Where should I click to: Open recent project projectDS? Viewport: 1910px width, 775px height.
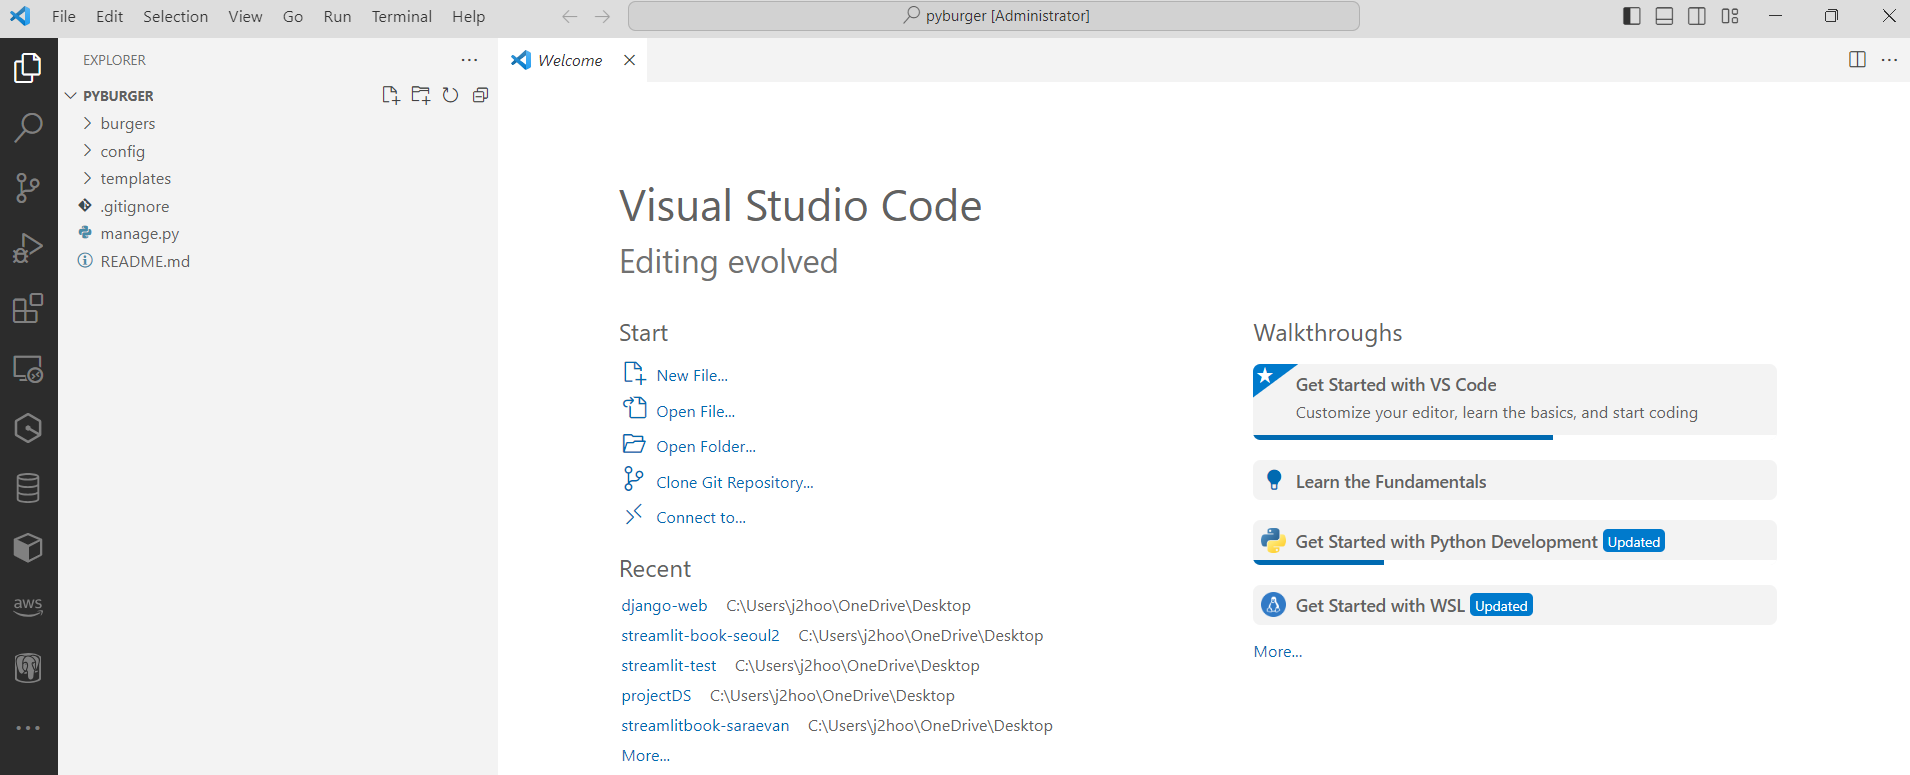tap(656, 696)
